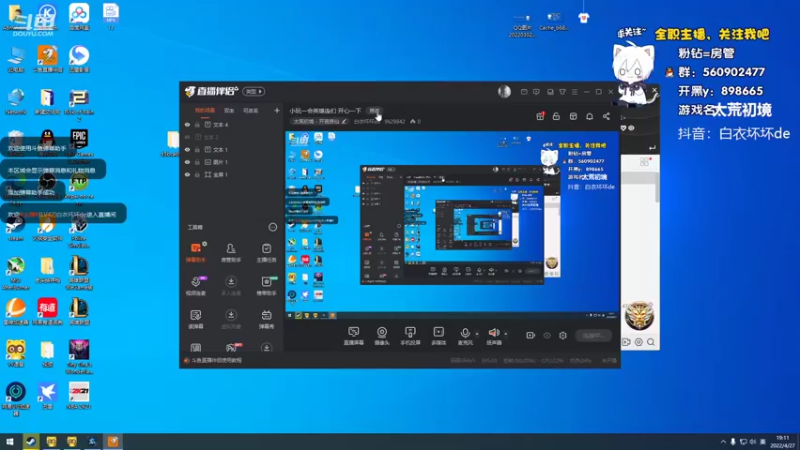Open the 视频连麦 microphone tool
Viewport: 800px width, 450px height.
pyautogui.click(x=196, y=286)
